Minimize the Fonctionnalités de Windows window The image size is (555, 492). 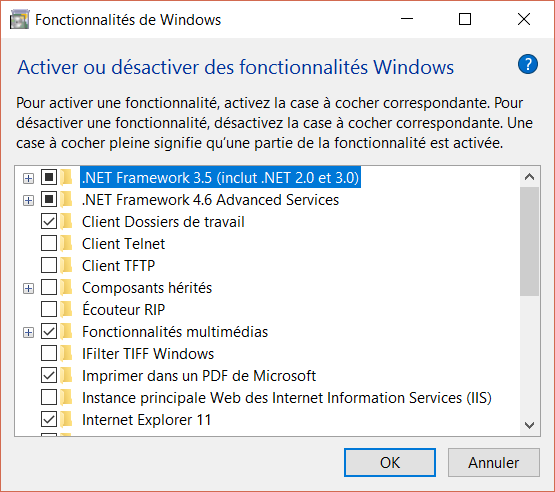[407, 19]
